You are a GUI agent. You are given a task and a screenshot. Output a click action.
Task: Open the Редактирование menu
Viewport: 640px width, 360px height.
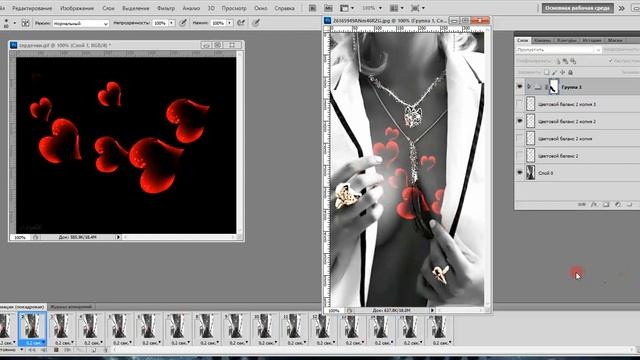pos(32,8)
